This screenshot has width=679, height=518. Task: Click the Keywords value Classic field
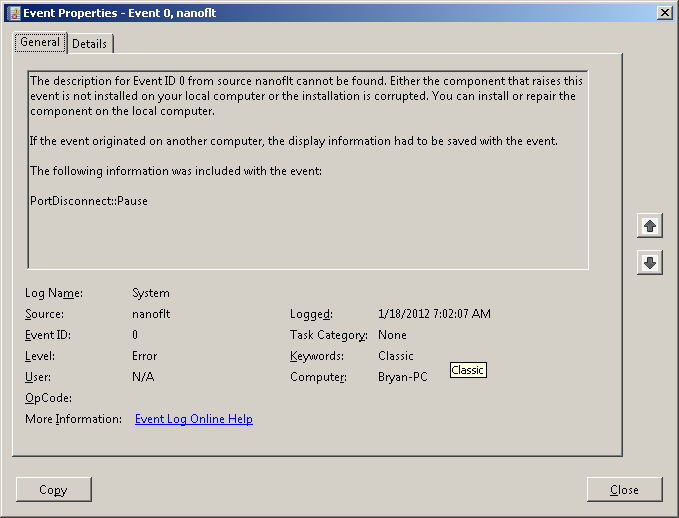(x=396, y=356)
